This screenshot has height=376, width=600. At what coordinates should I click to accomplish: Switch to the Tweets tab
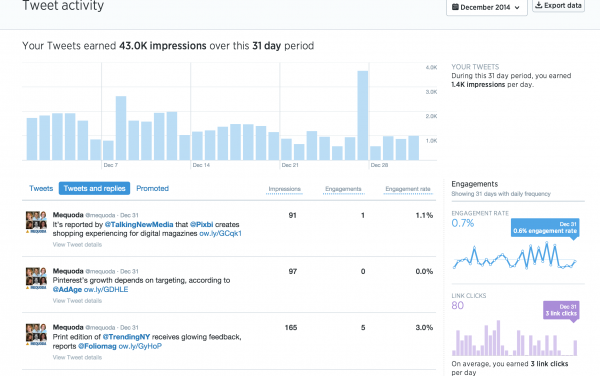pyautogui.click(x=41, y=188)
